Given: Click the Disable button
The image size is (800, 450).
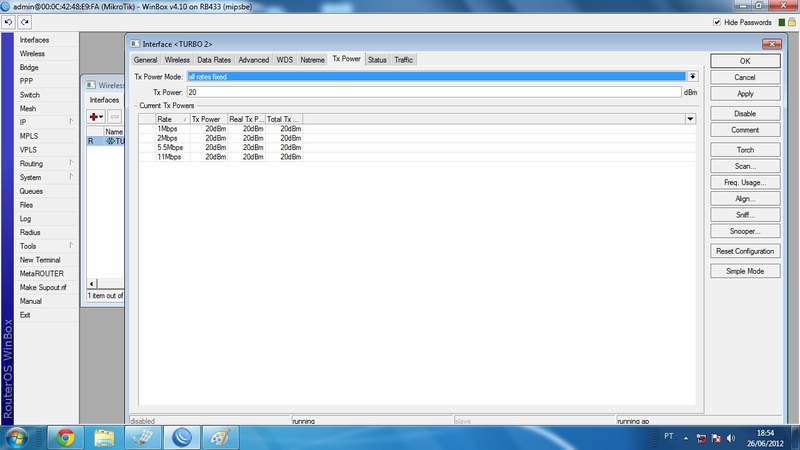Looking at the screenshot, I should coord(745,113).
